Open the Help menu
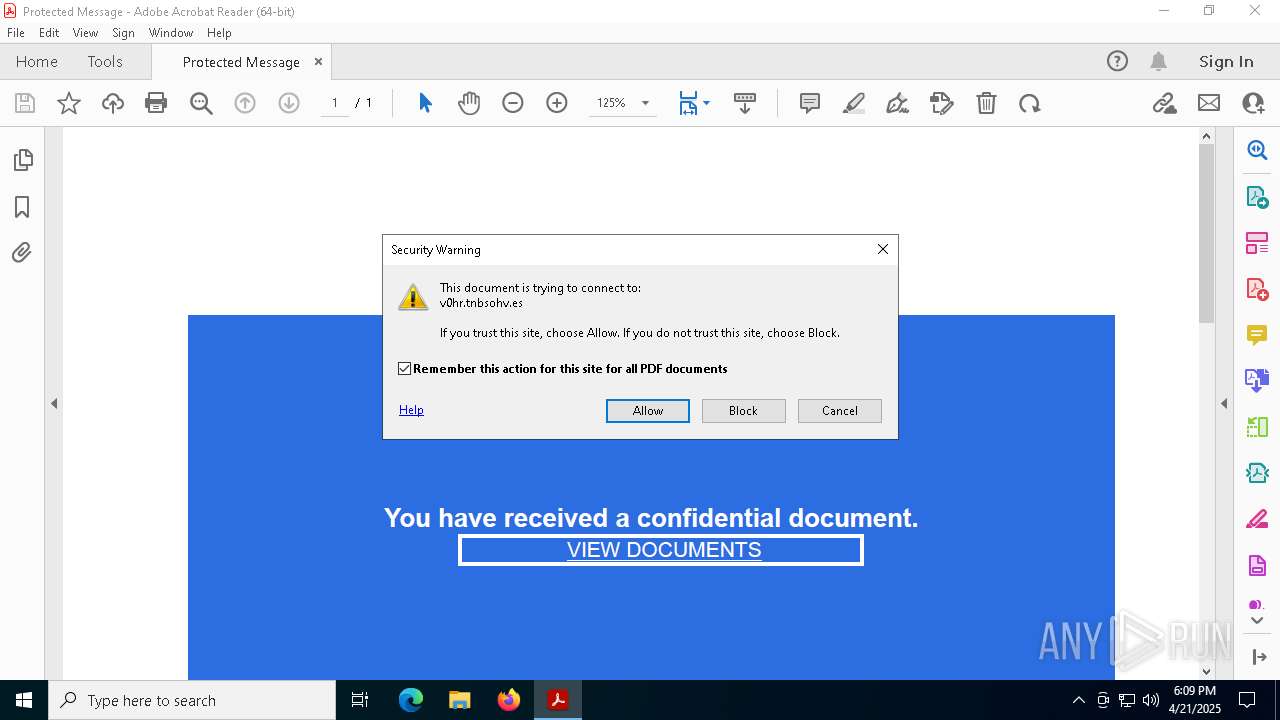Image resolution: width=1280 pixels, height=720 pixels. pos(219,33)
